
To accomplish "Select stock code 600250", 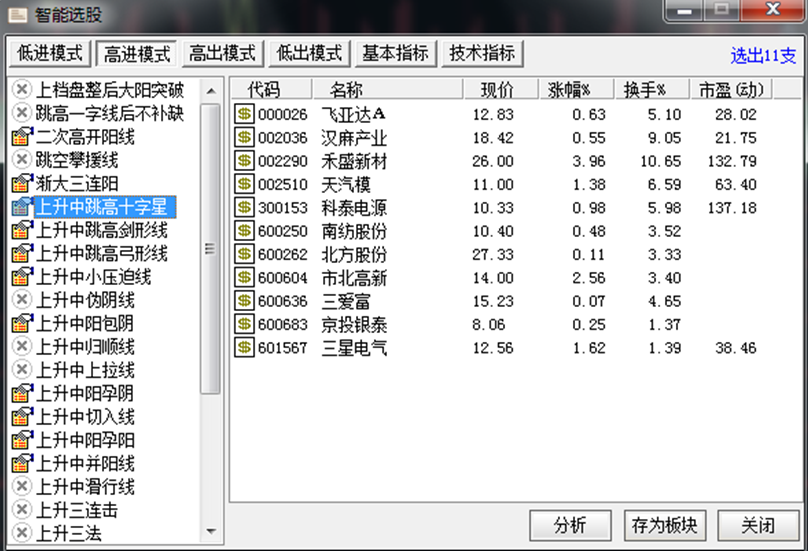I will click(x=282, y=231).
